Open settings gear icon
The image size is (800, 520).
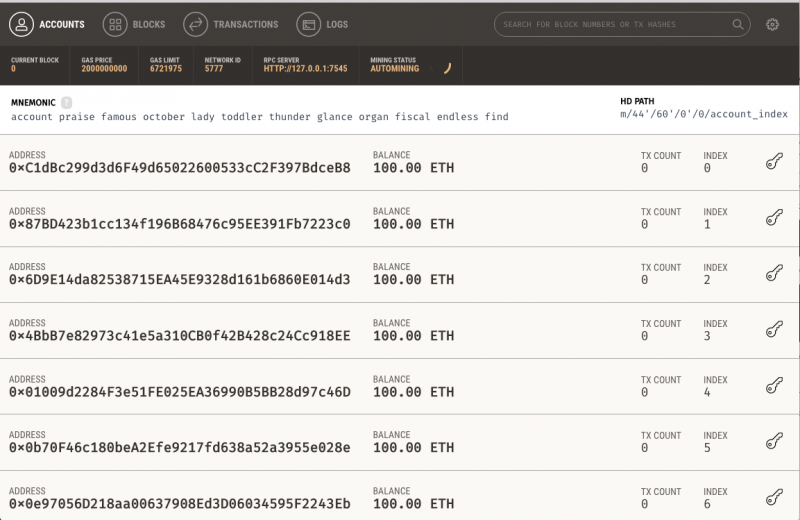pyautogui.click(x=772, y=24)
